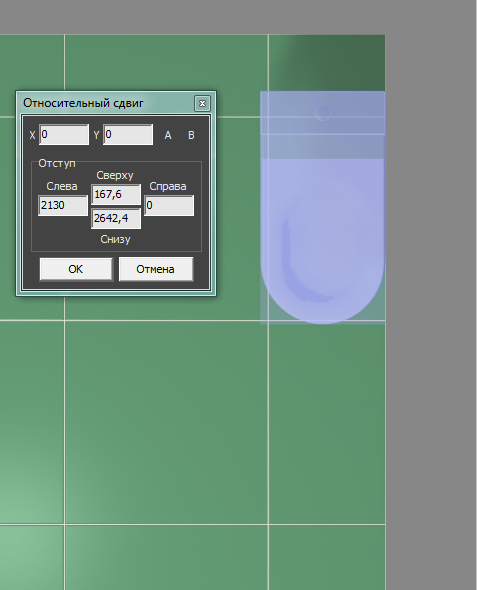
Task: Click the Y offset input field
Action: [x=128, y=135]
